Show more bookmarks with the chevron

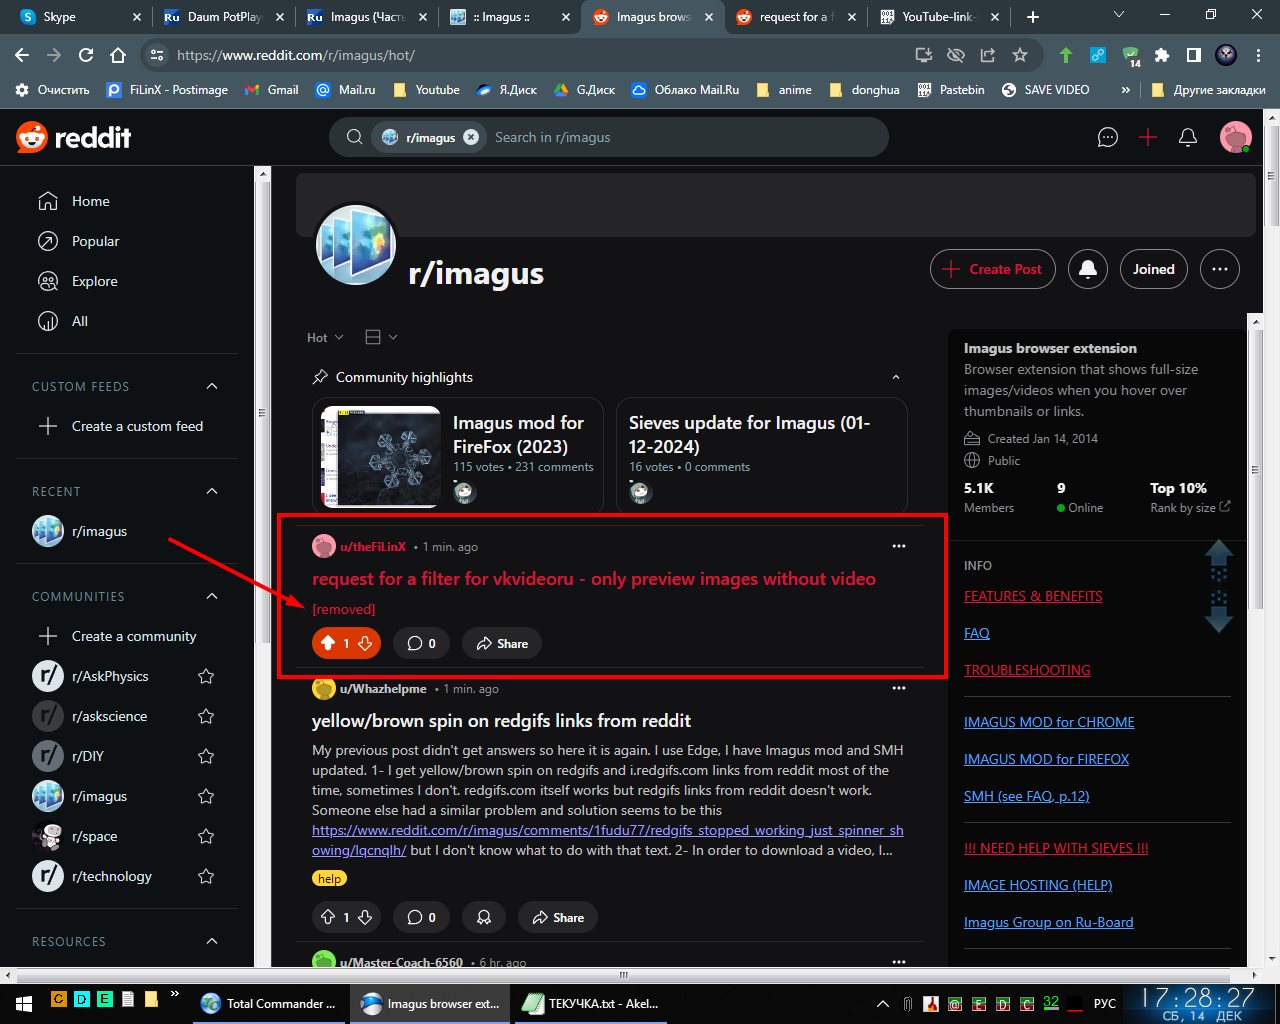(x=1126, y=89)
